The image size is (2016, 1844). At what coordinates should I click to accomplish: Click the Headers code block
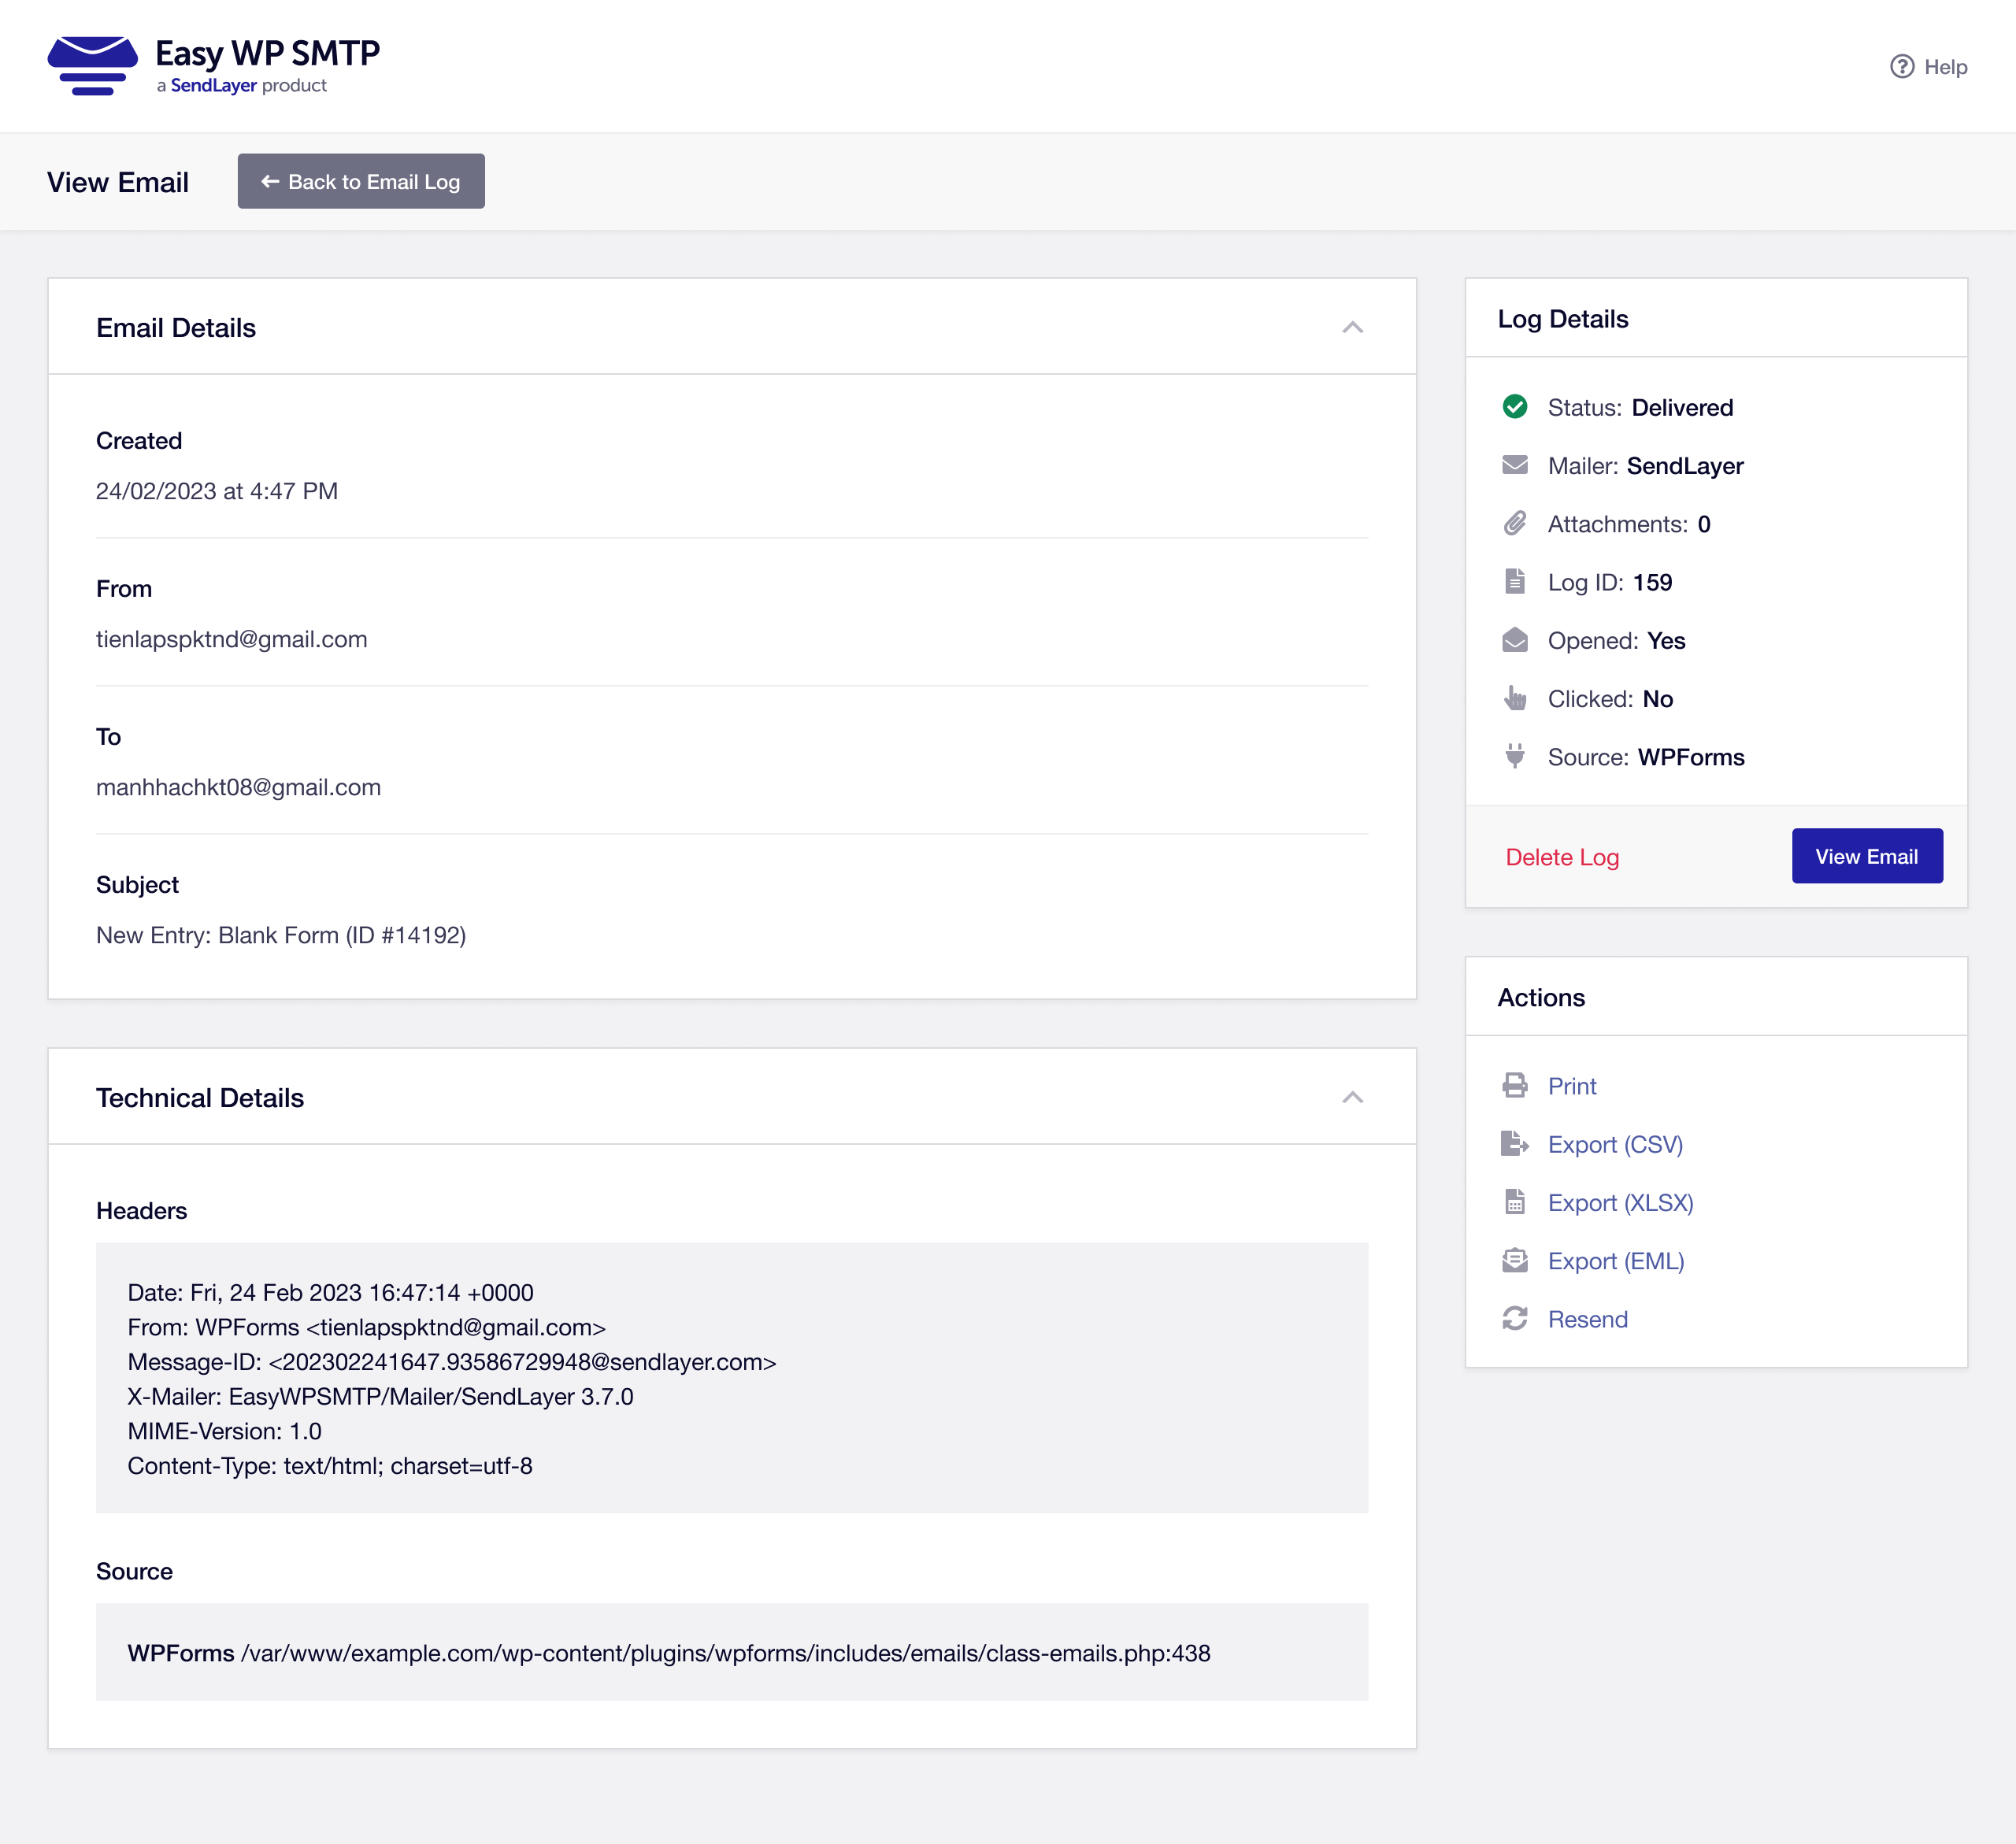click(731, 1378)
